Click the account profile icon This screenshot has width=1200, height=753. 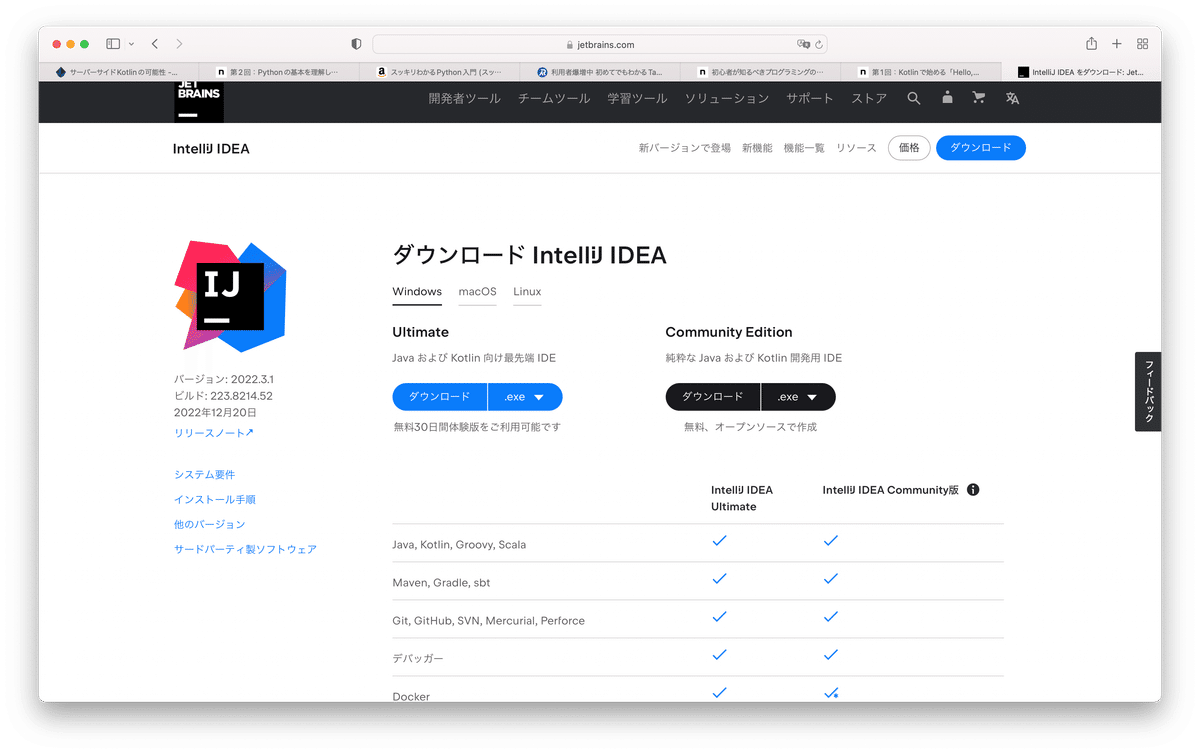click(x=947, y=98)
